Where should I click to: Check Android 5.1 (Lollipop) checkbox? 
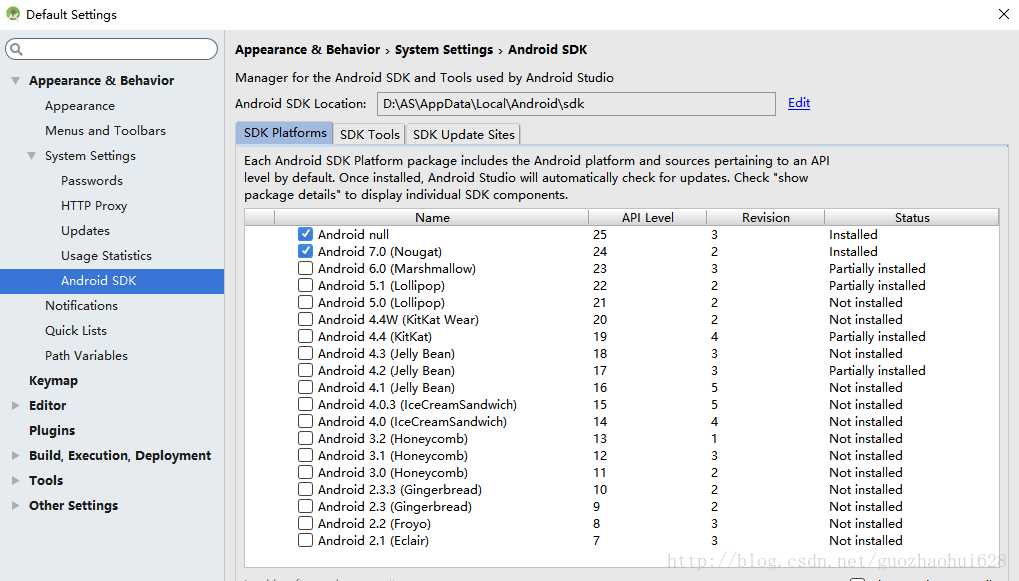(305, 285)
